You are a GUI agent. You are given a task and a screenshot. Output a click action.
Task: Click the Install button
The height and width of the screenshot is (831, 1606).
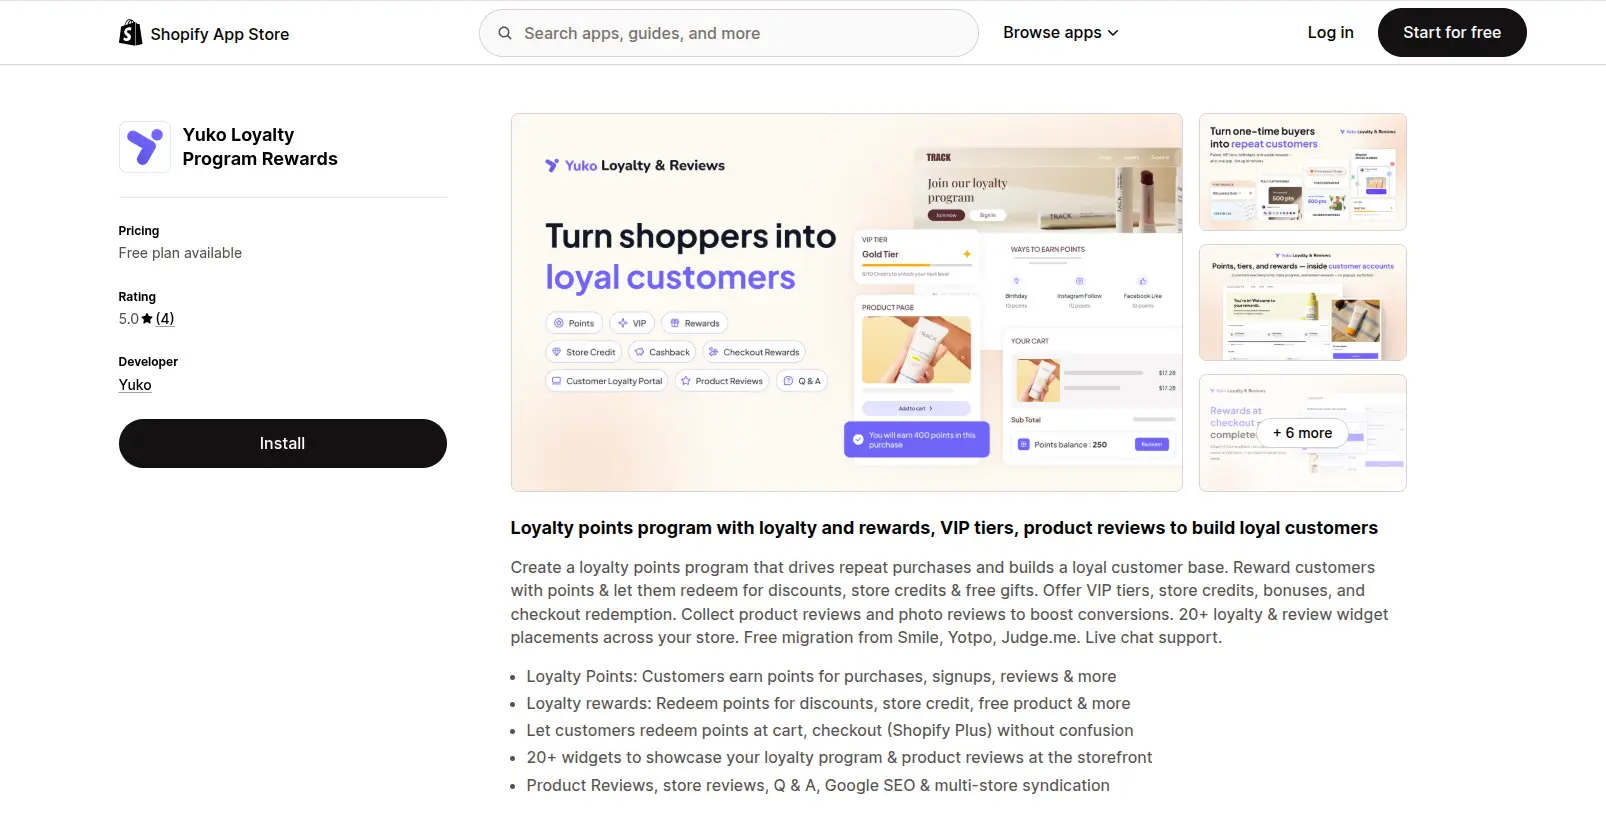pos(282,443)
